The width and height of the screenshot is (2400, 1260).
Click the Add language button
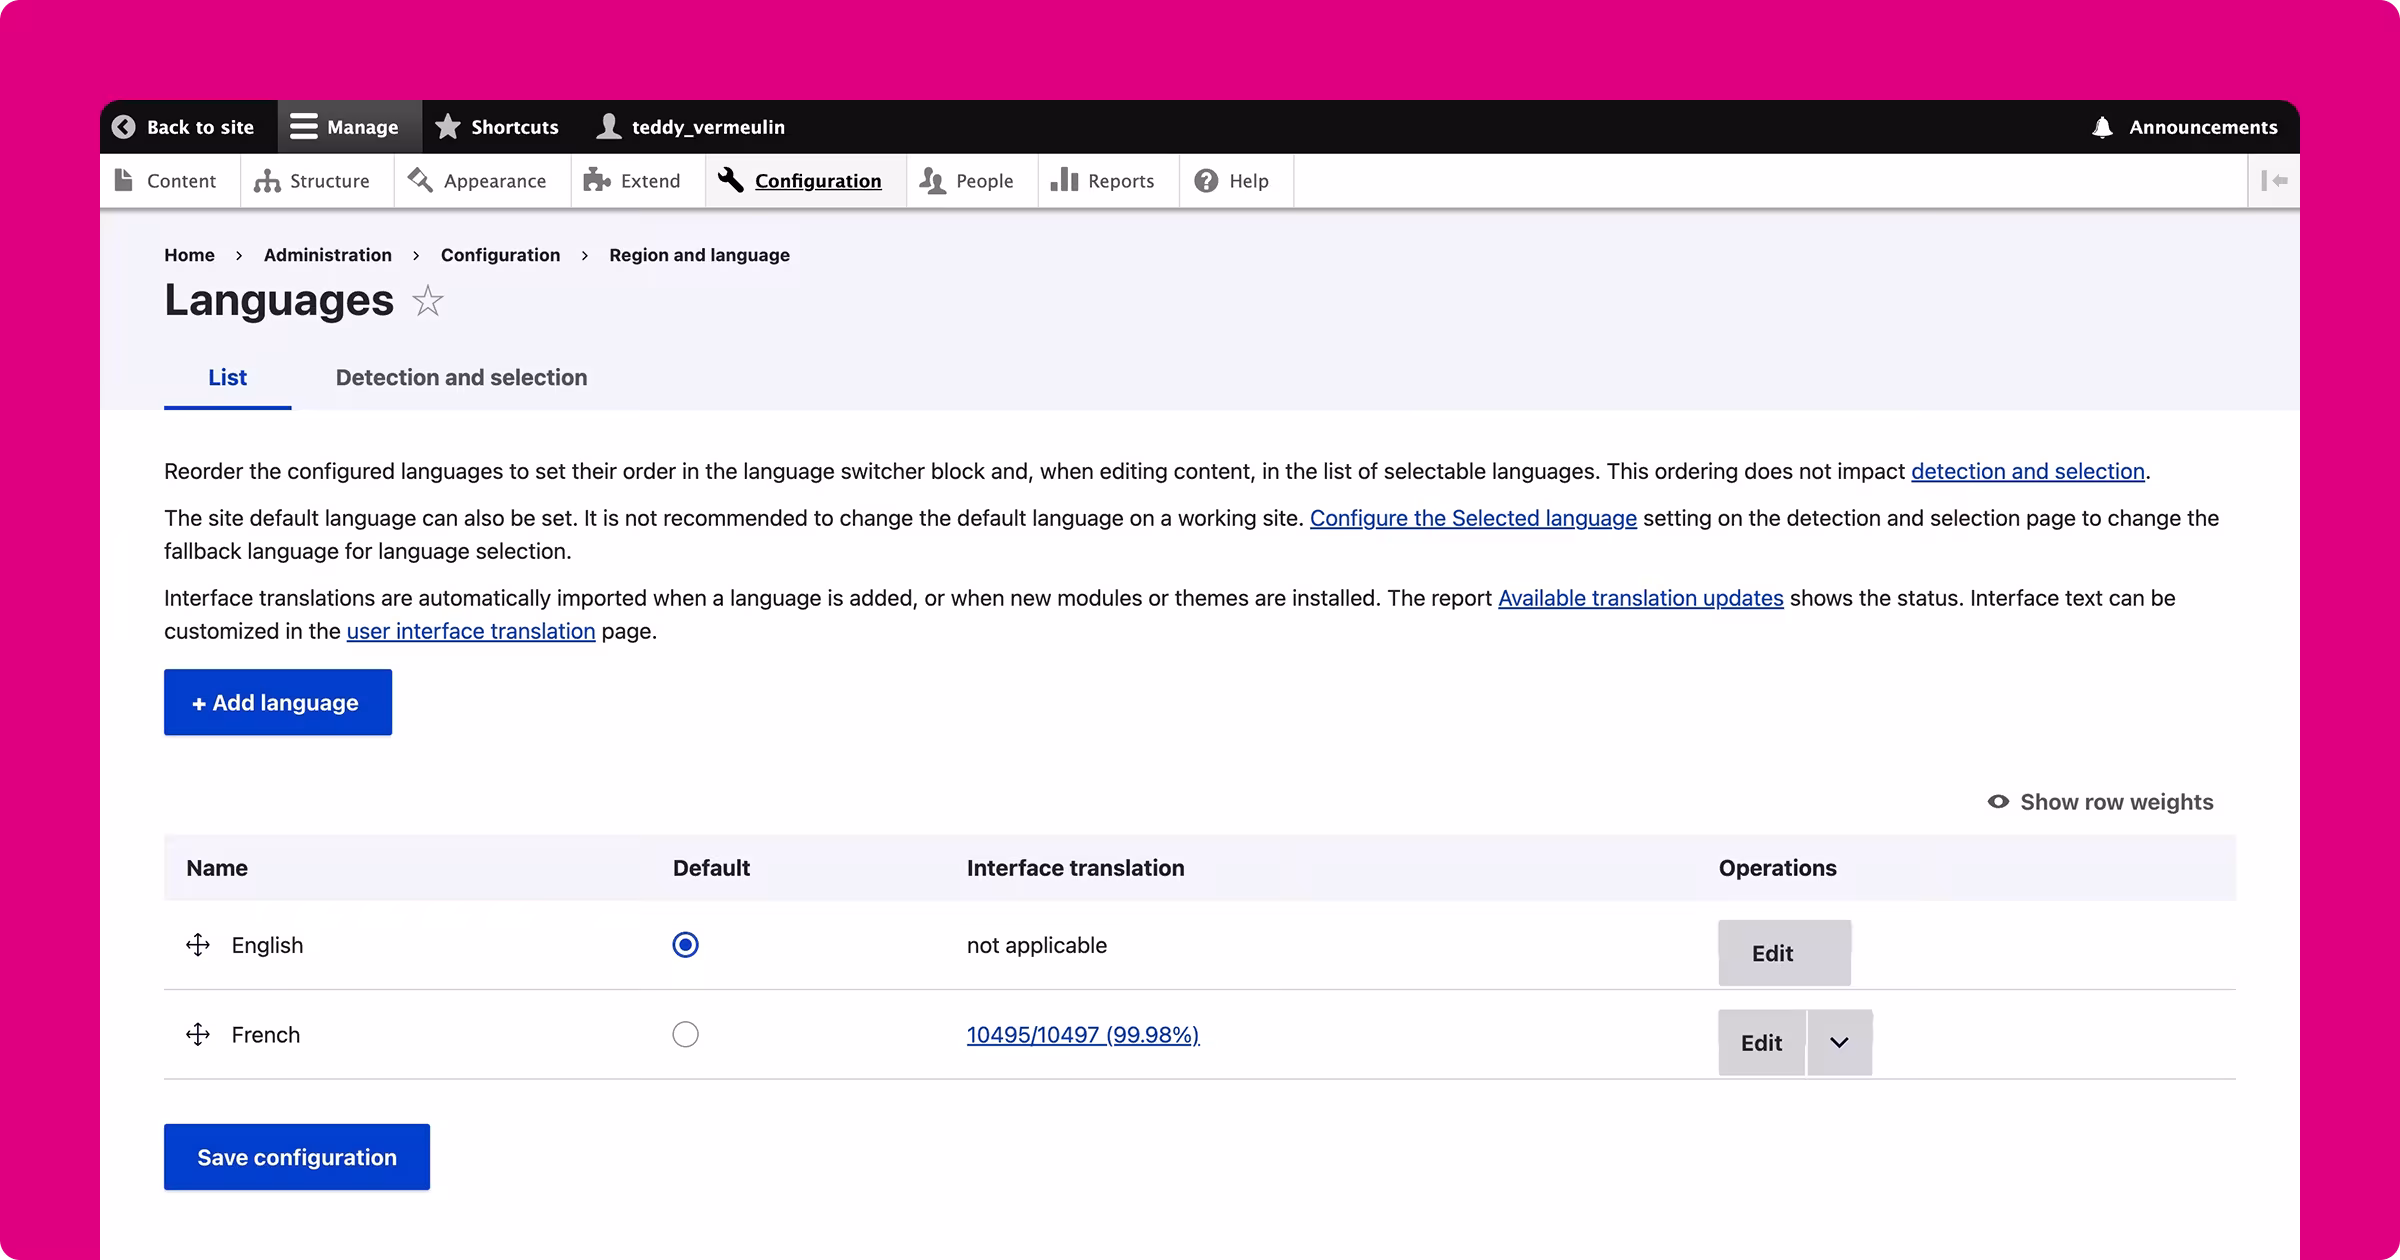pos(277,702)
